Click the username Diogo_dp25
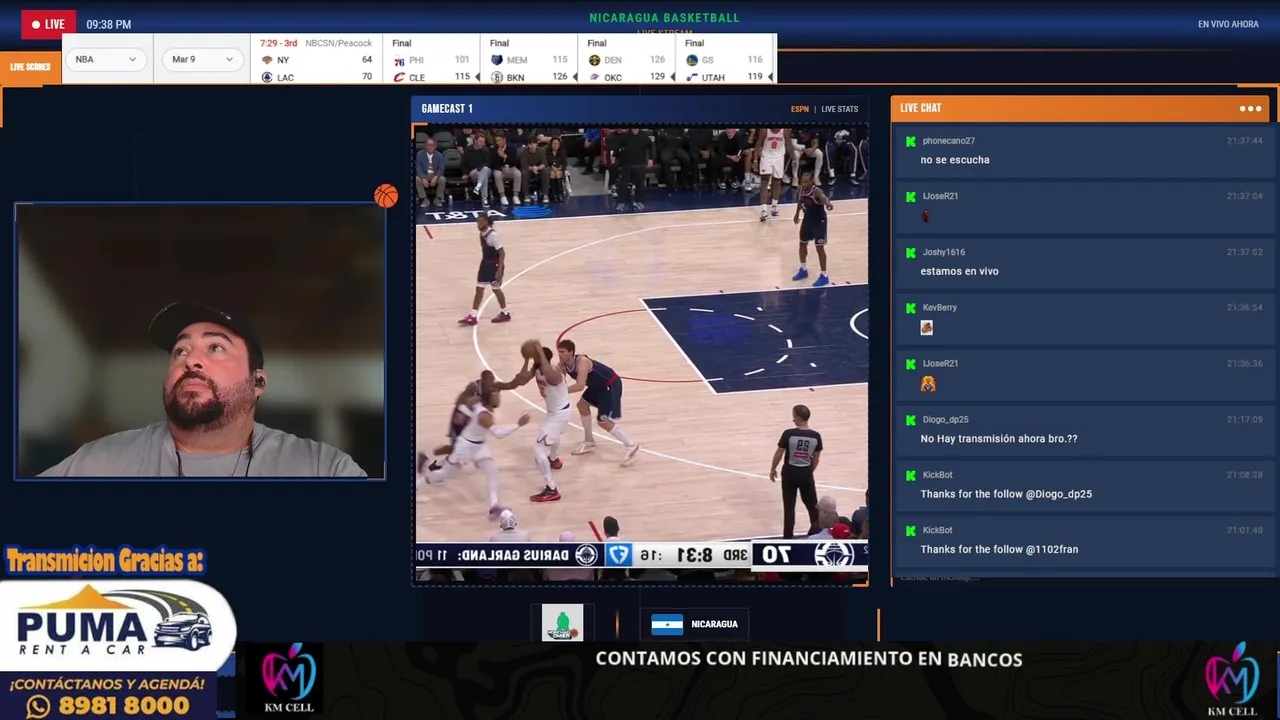The width and height of the screenshot is (1280, 720). tap(945, 419)
